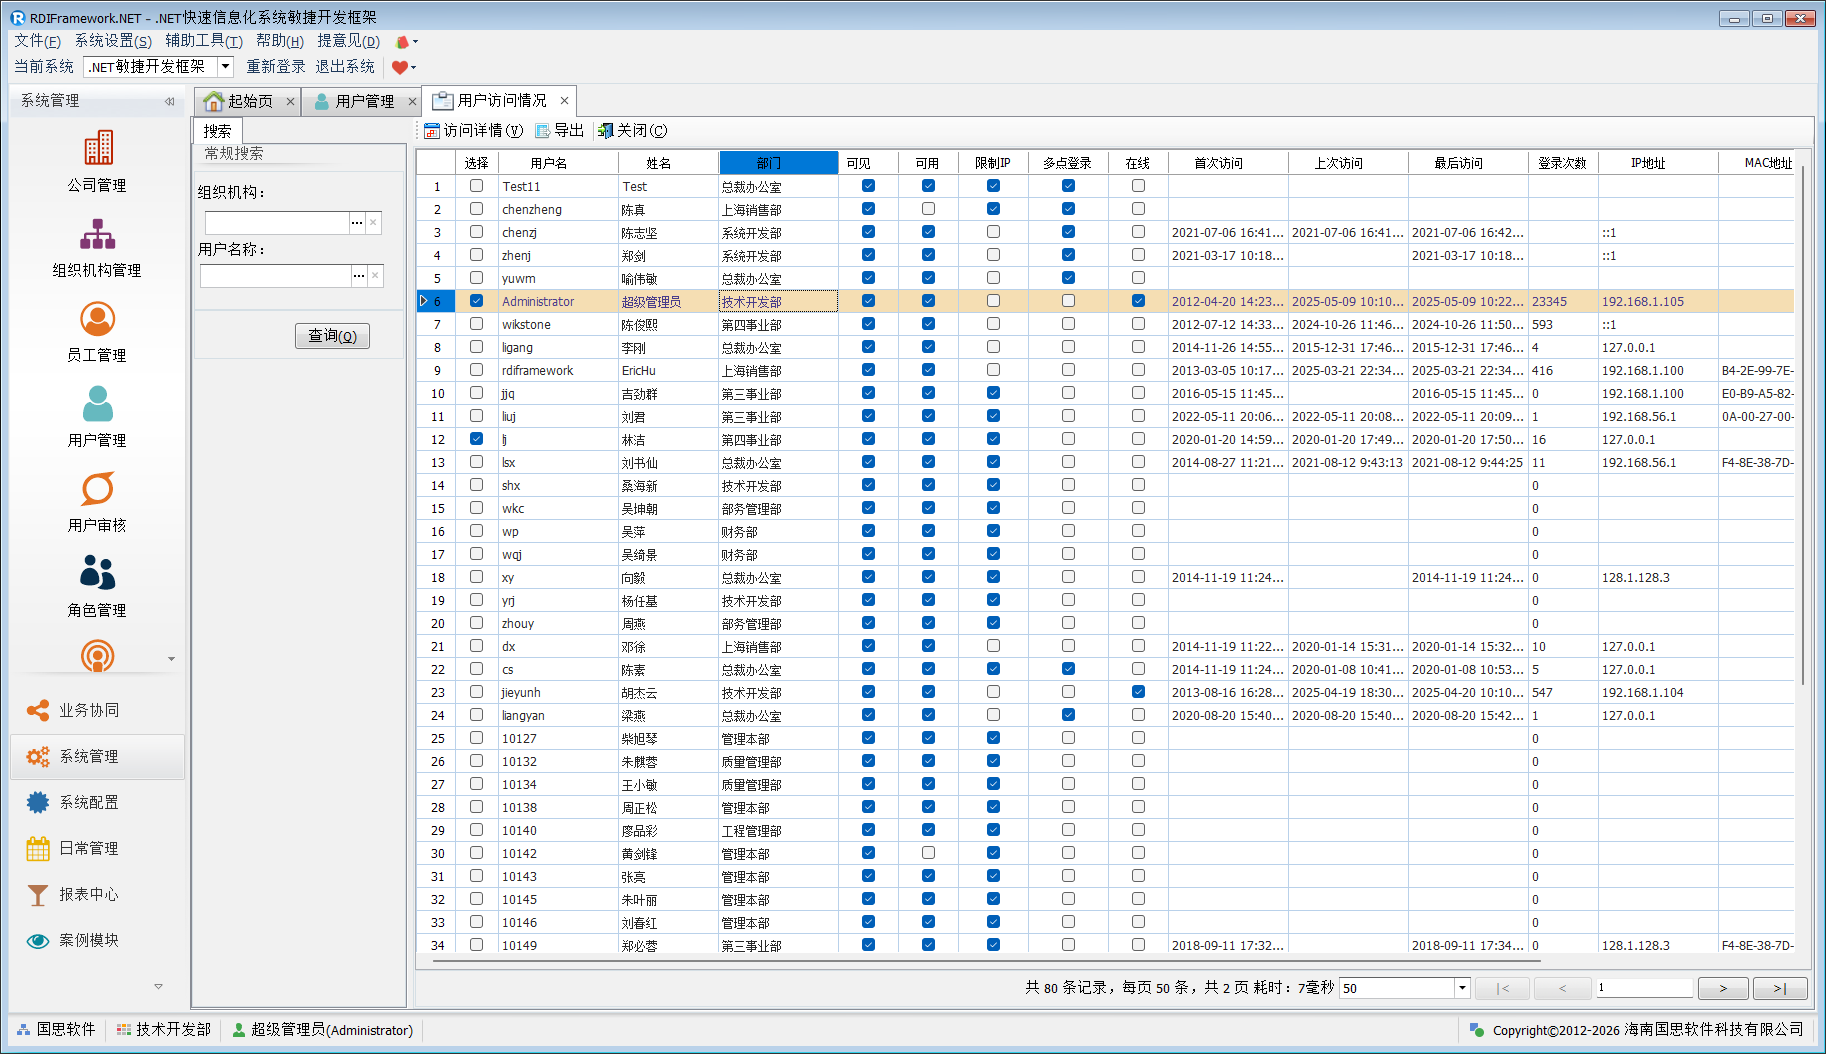Click the 导出 export icon
This screenshot has height=1054, width=1826.
[x=543, y=131]
